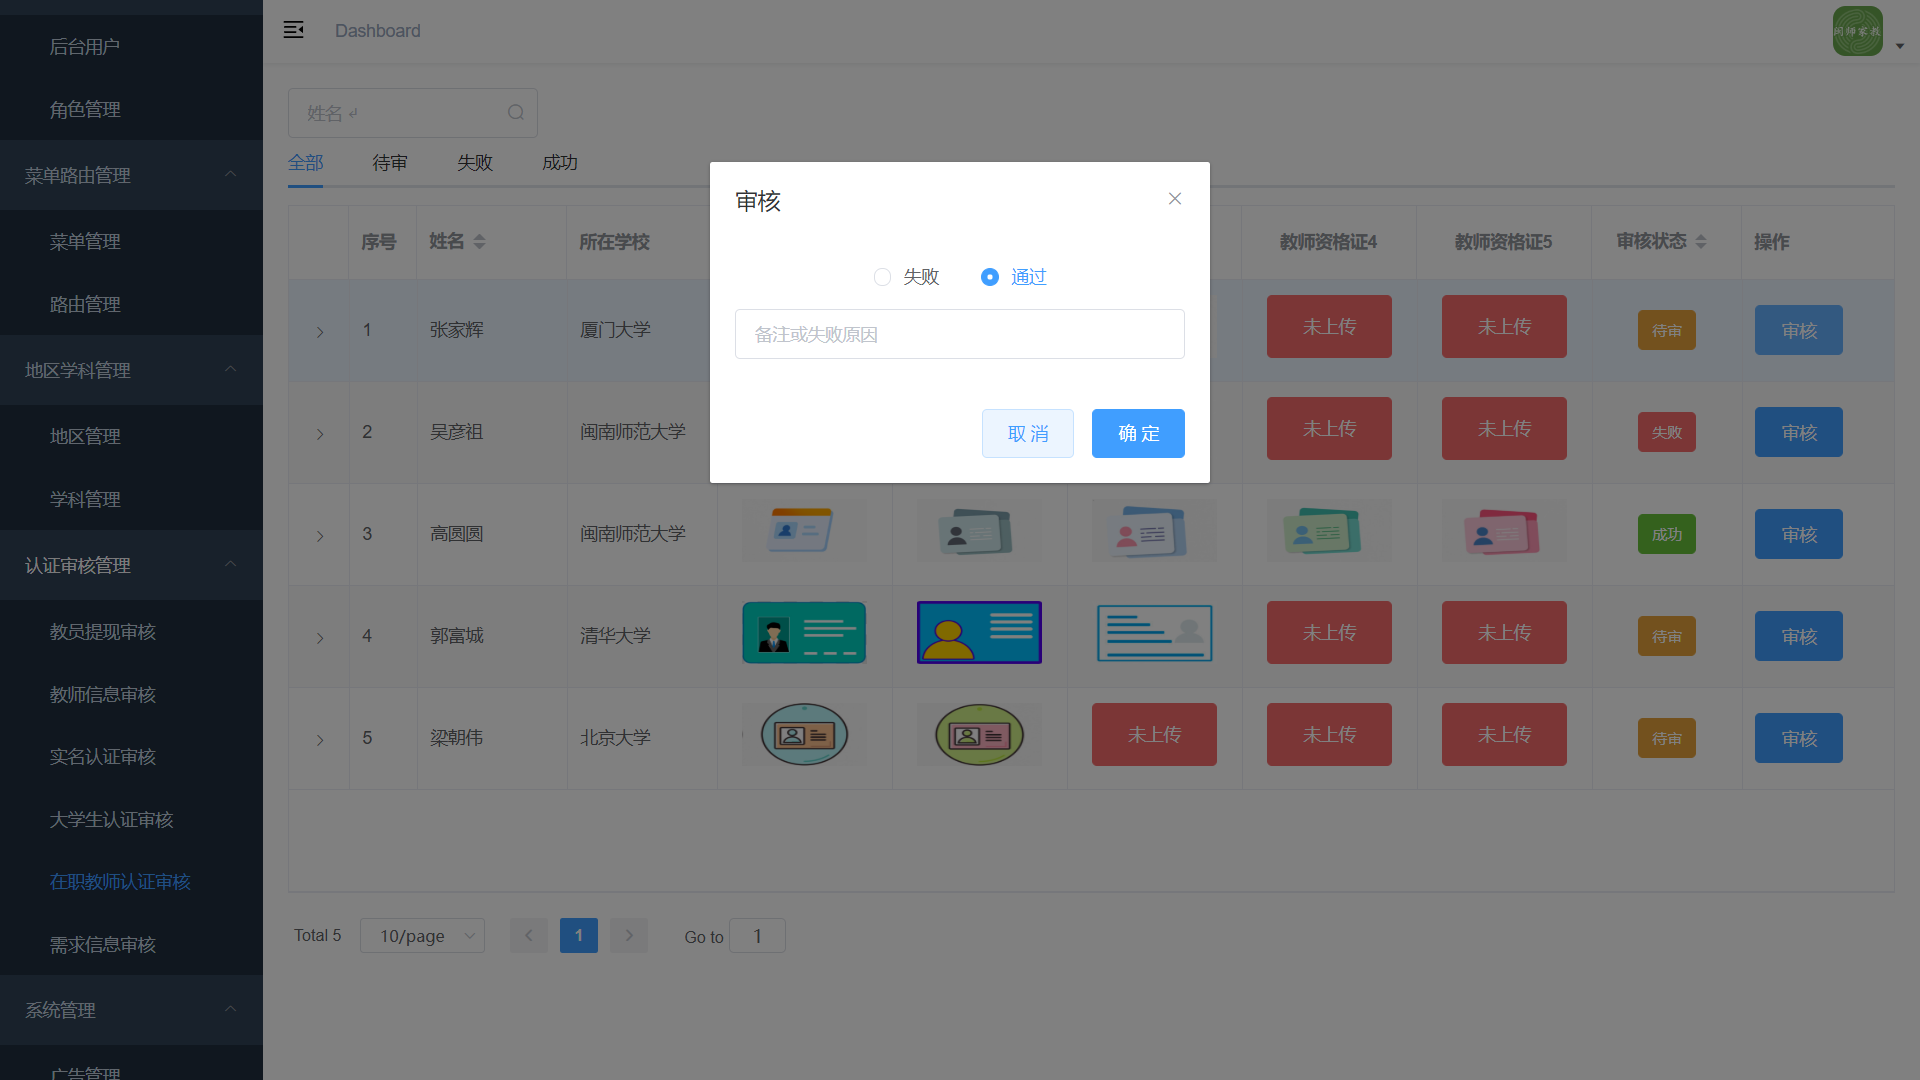Screen dimensions: 1920x1080
Task: Open 实名认证审核 in the sidebar
Action: point(103,757)
